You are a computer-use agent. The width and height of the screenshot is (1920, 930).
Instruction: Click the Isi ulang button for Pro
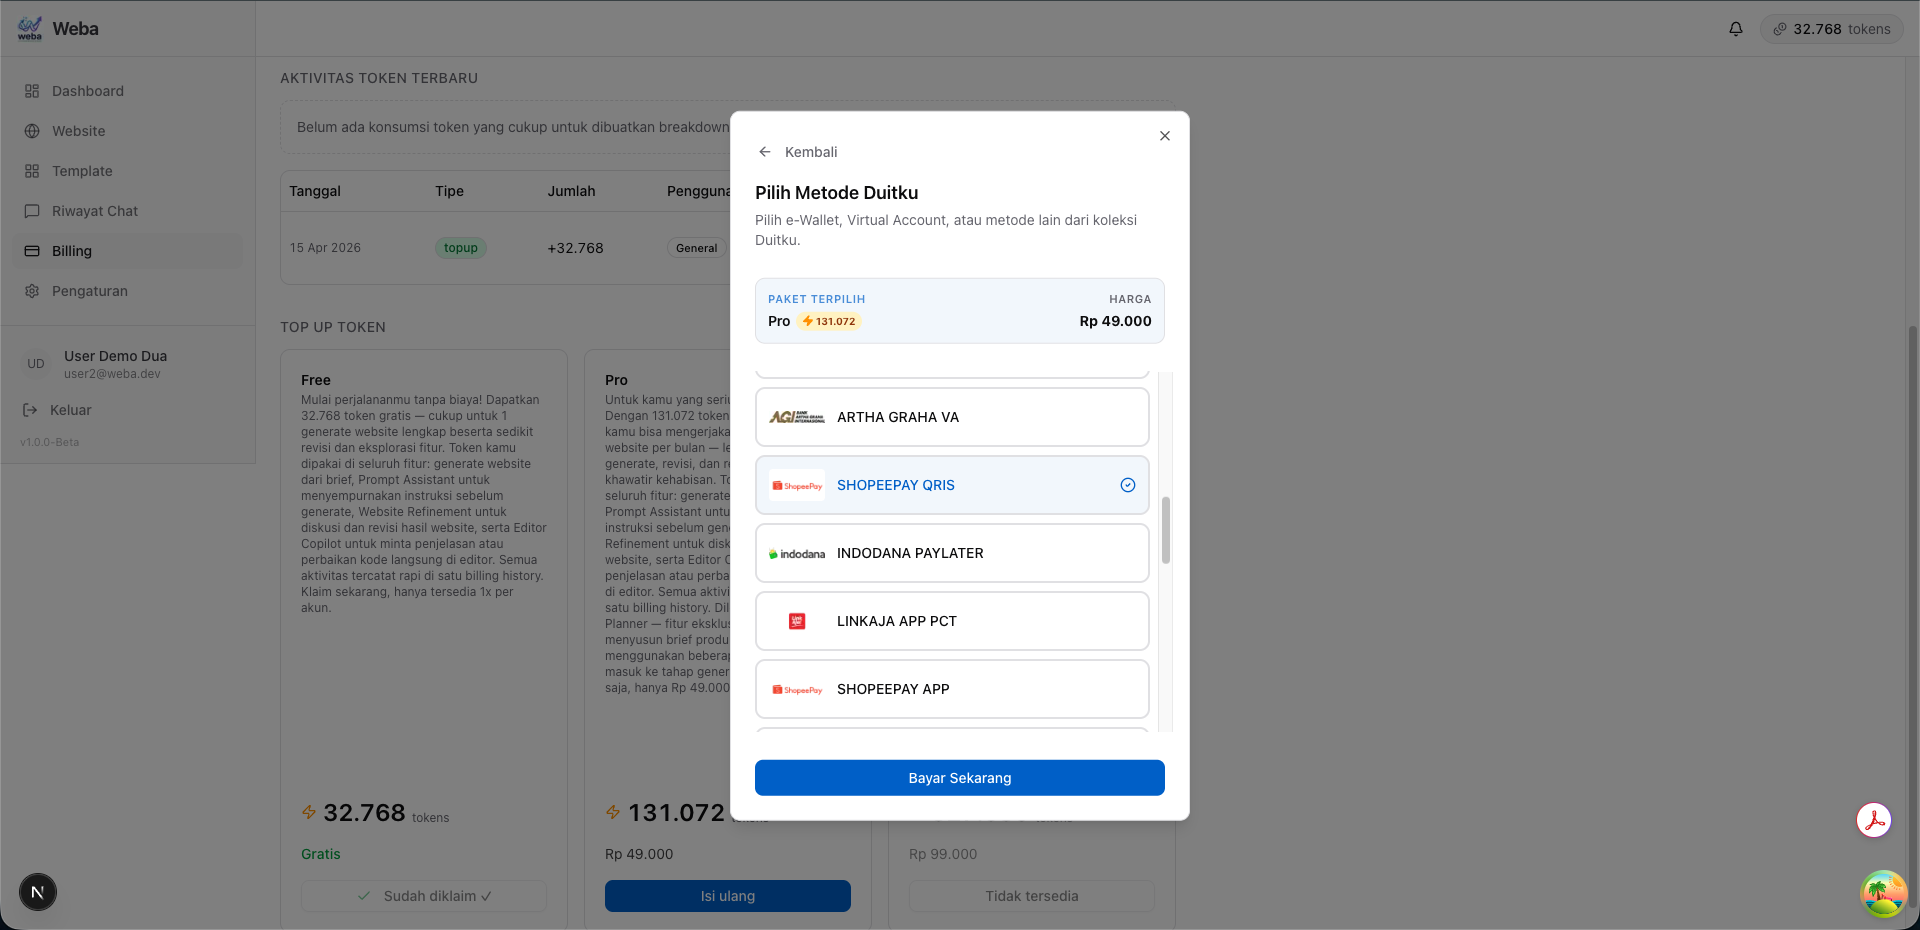point(728,896)
